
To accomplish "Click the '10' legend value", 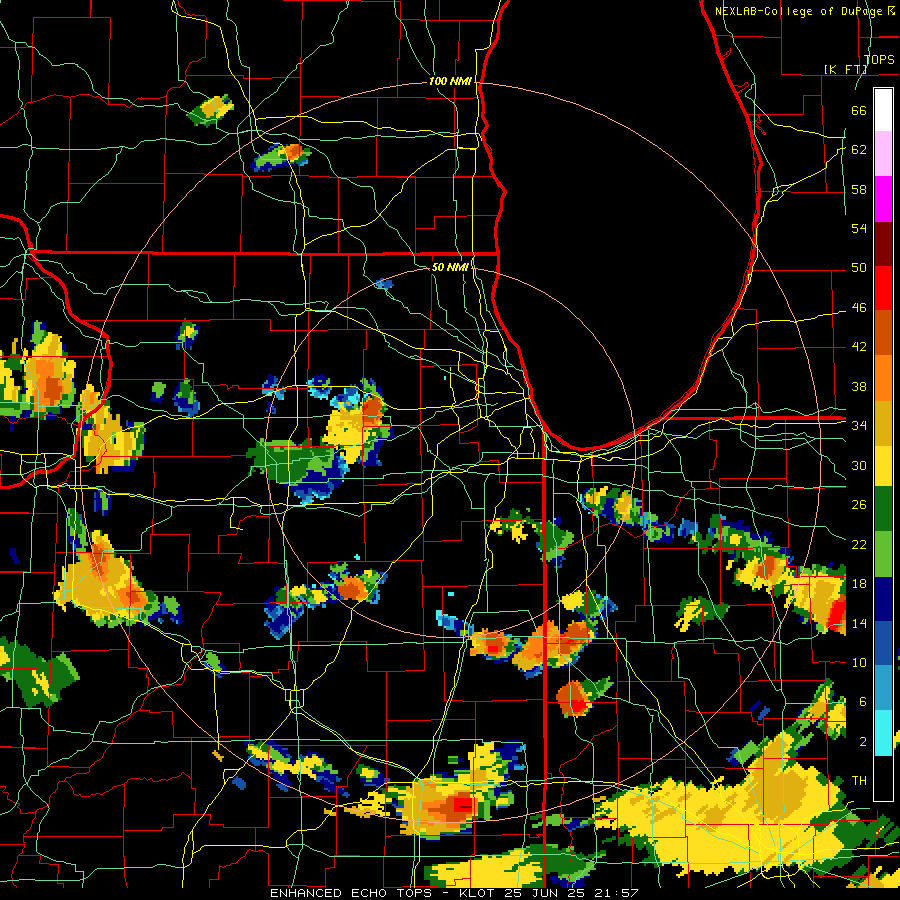I will click(859, 662).
